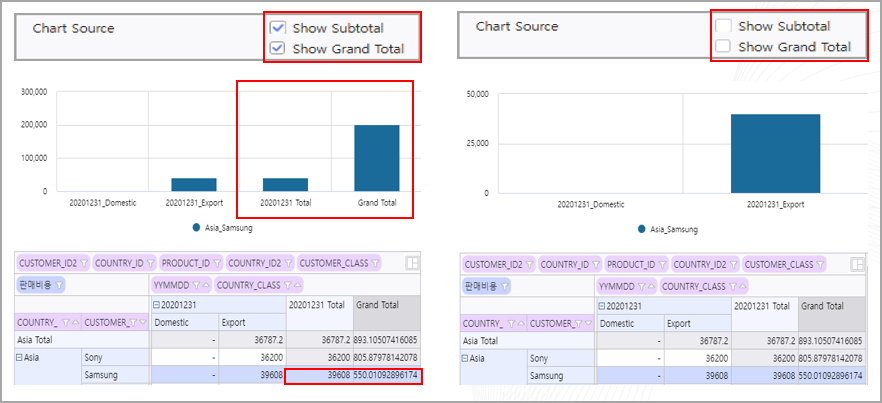882x403 pixels.
Task: Click 20201231_Export bar in right chart
Action: (x=776, y=154)
